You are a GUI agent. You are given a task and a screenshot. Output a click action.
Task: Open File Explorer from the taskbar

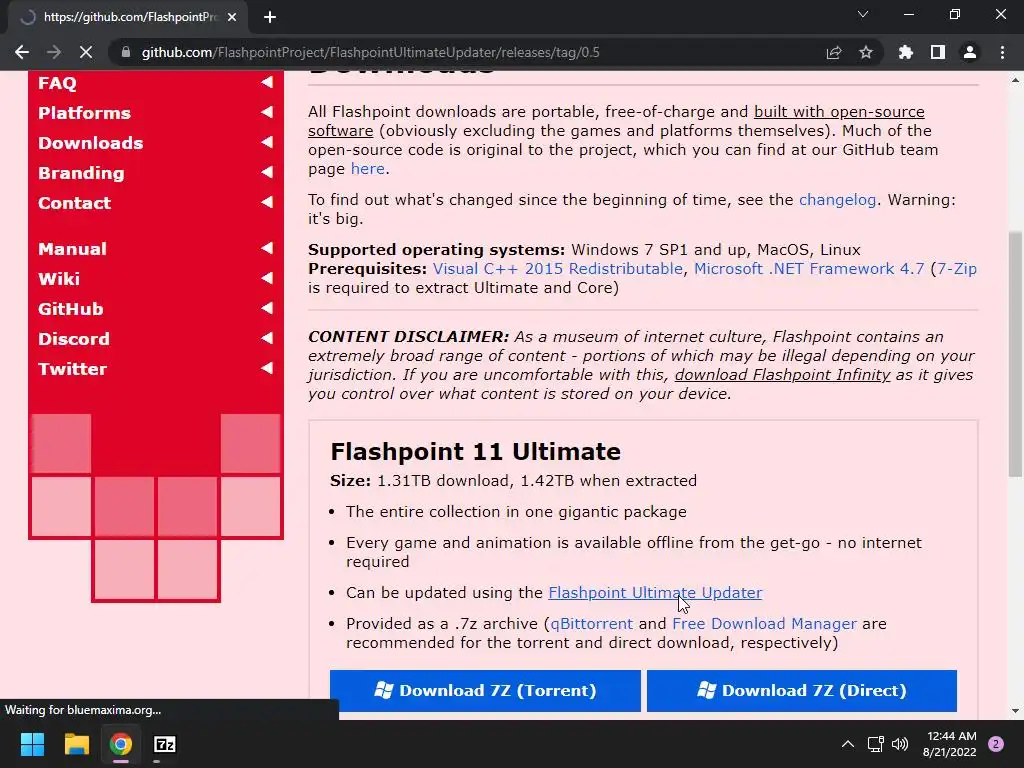pos(76,744)
